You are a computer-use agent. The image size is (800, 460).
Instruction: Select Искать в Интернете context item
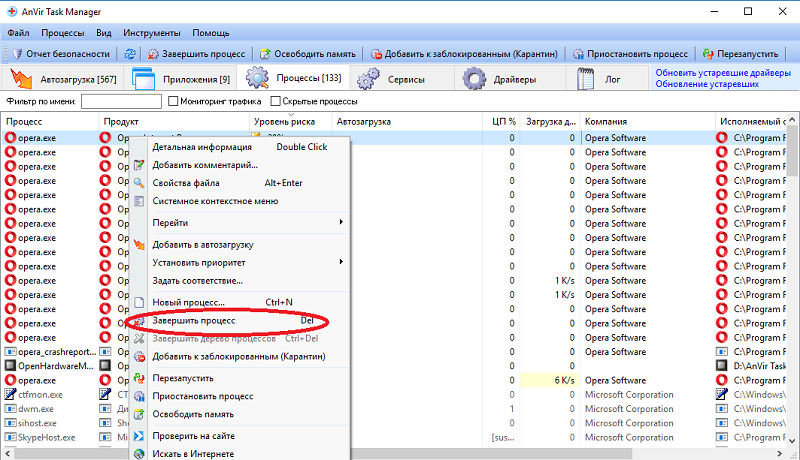coord(240,453)
